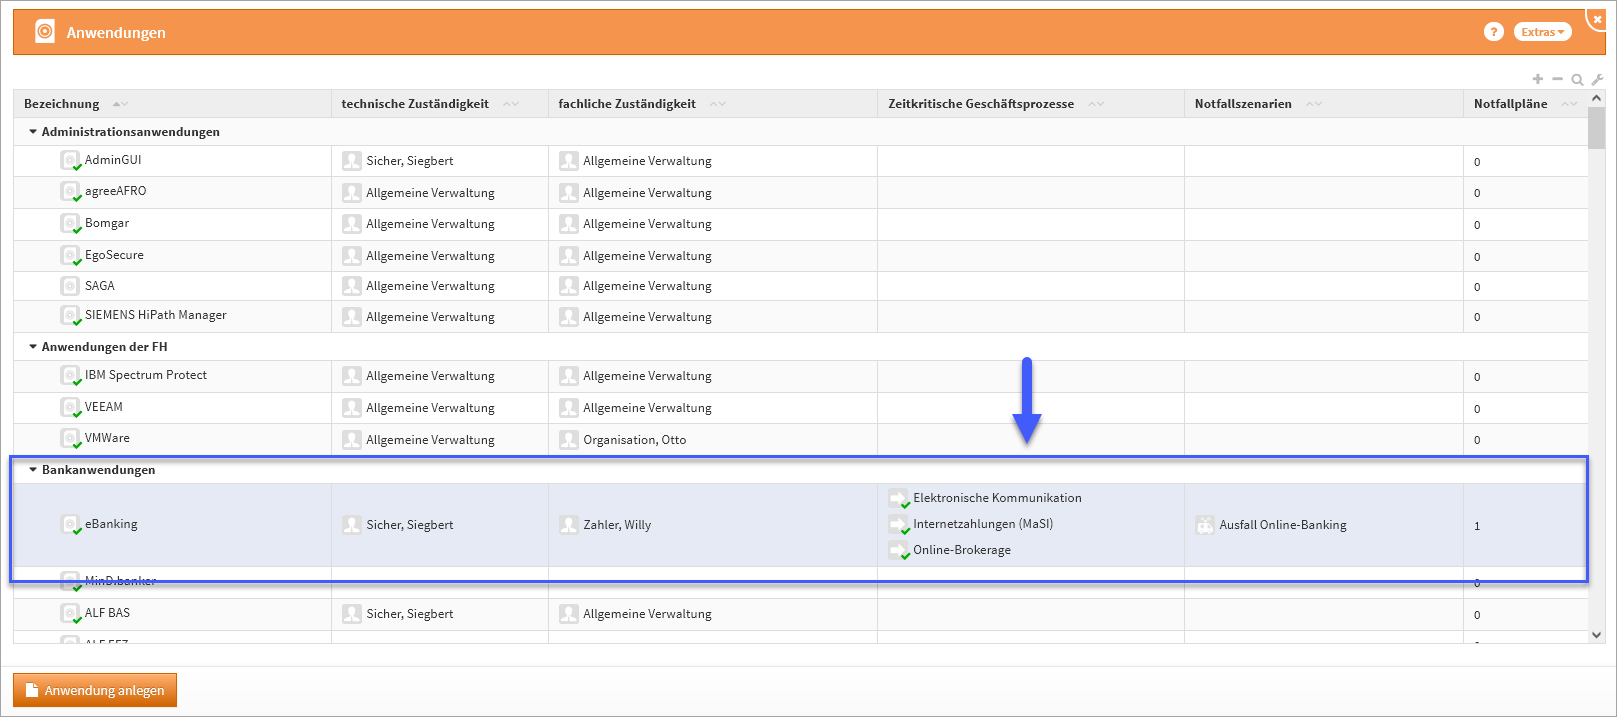Click the vertical scrollbar down arrow
The width and height of the screenshot is (1617, 717).
point(1596,635)
